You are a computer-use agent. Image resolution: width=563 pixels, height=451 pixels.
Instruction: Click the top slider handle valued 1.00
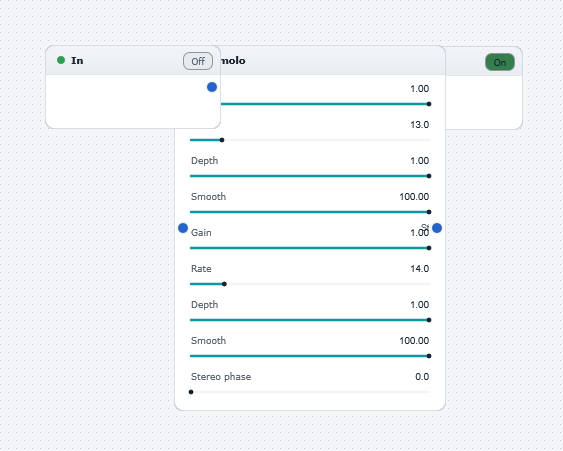pyautogui.click(x=429, y=104)
